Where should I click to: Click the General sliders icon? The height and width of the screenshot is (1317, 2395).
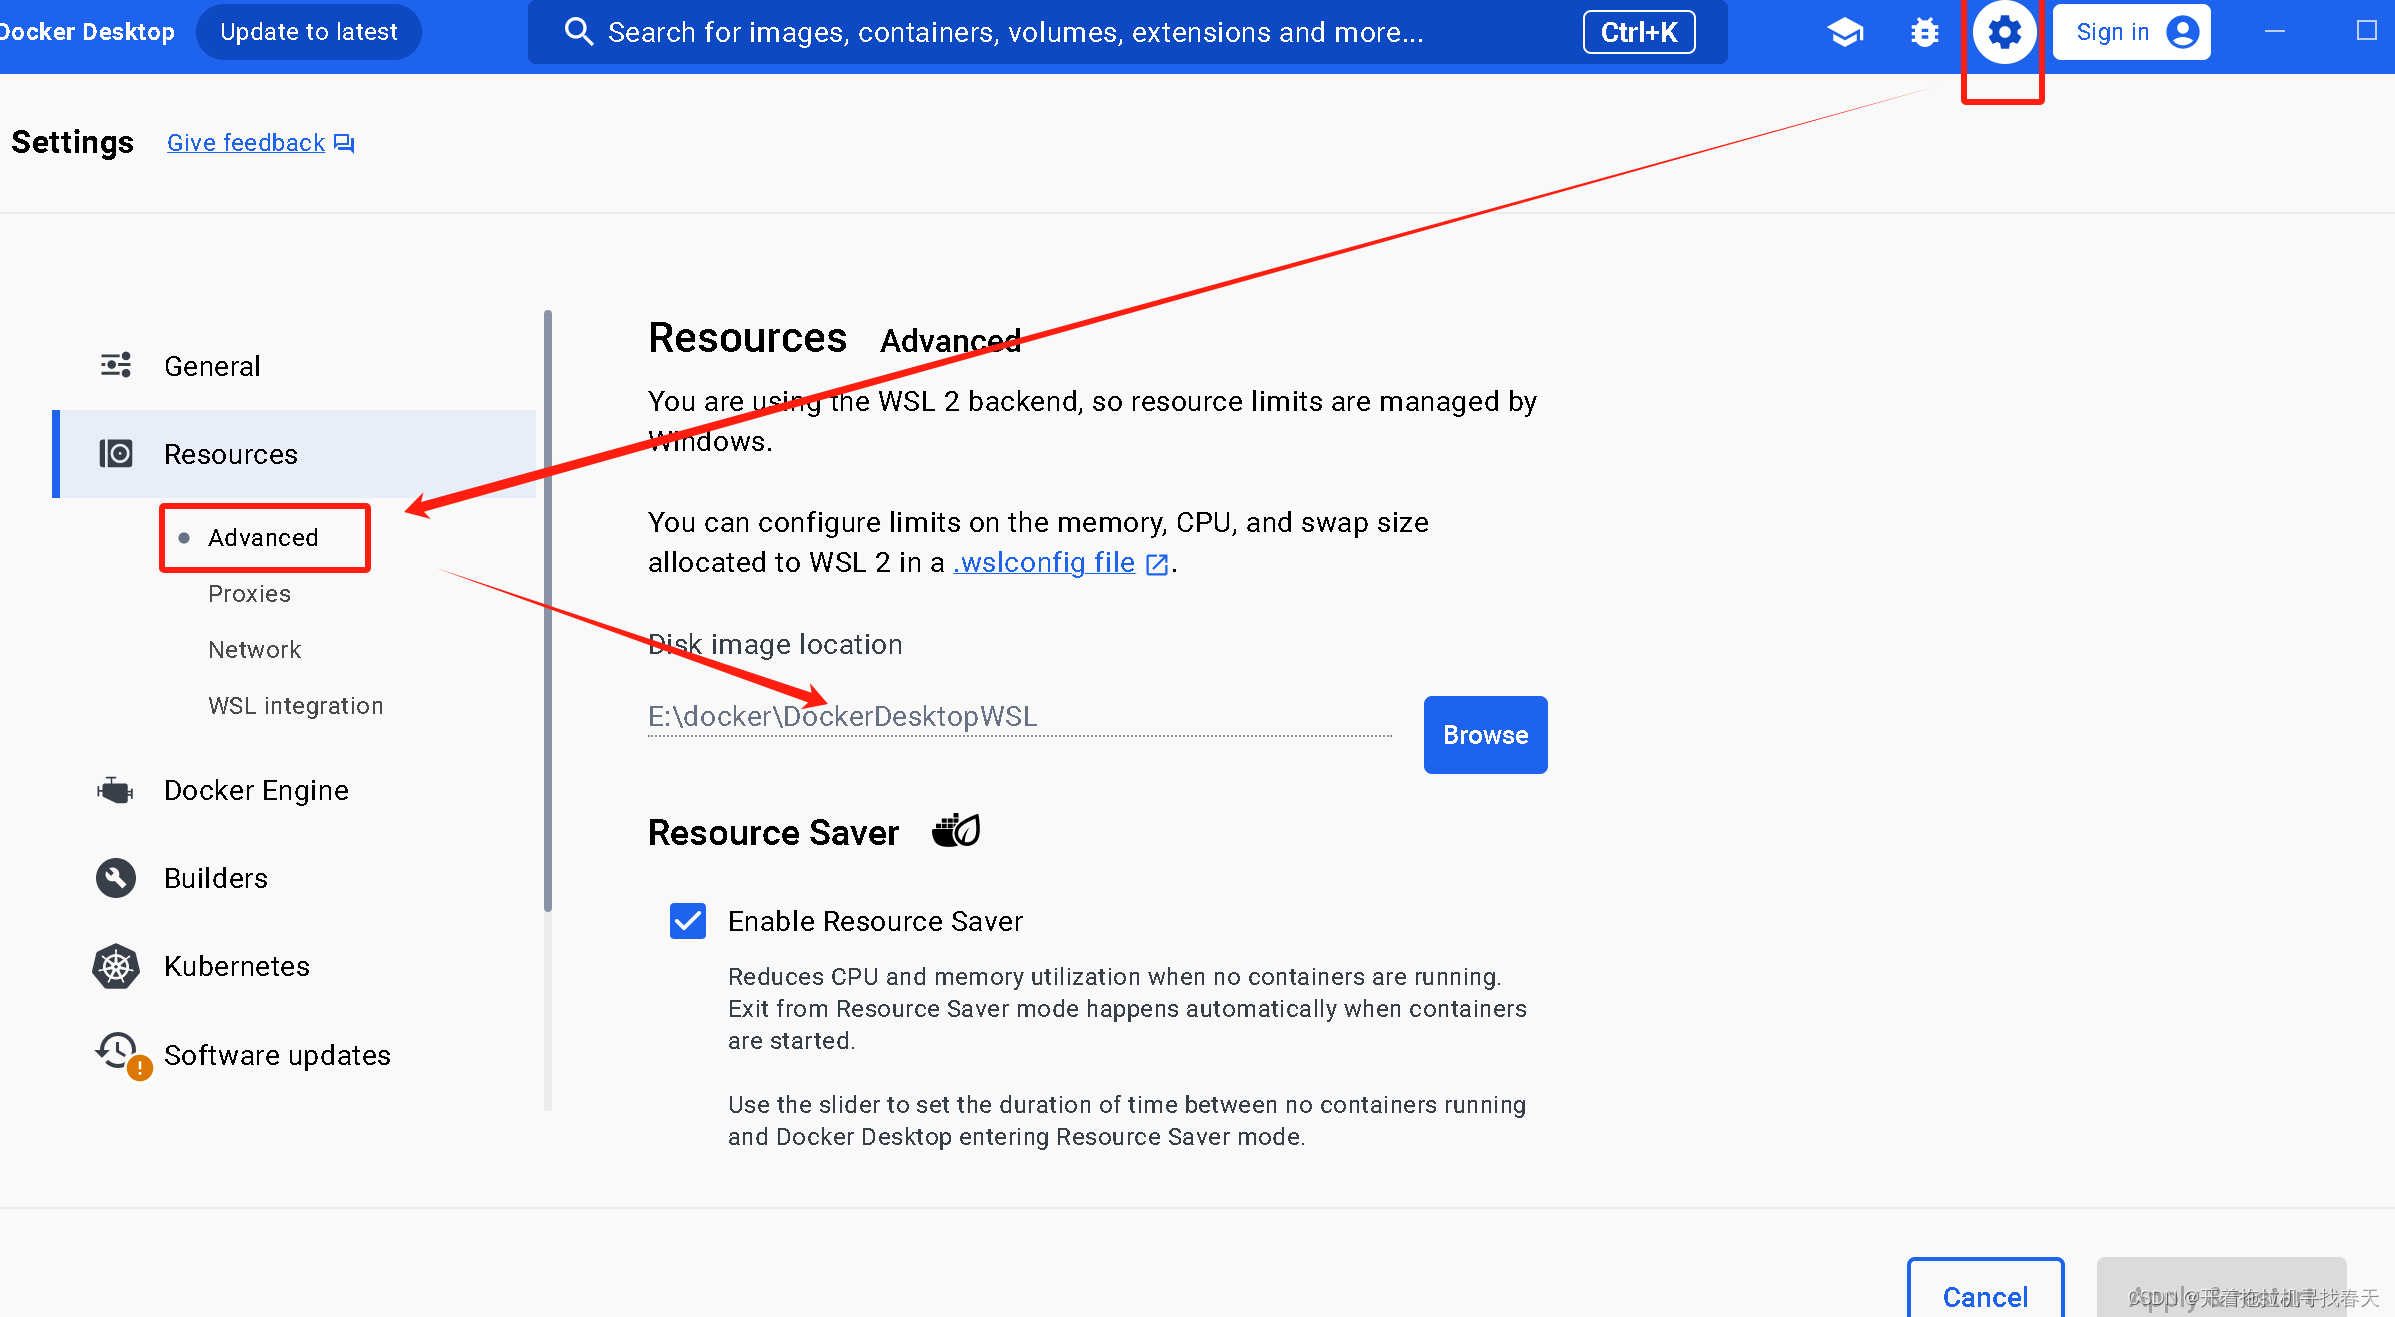click(x=116, y=365)
